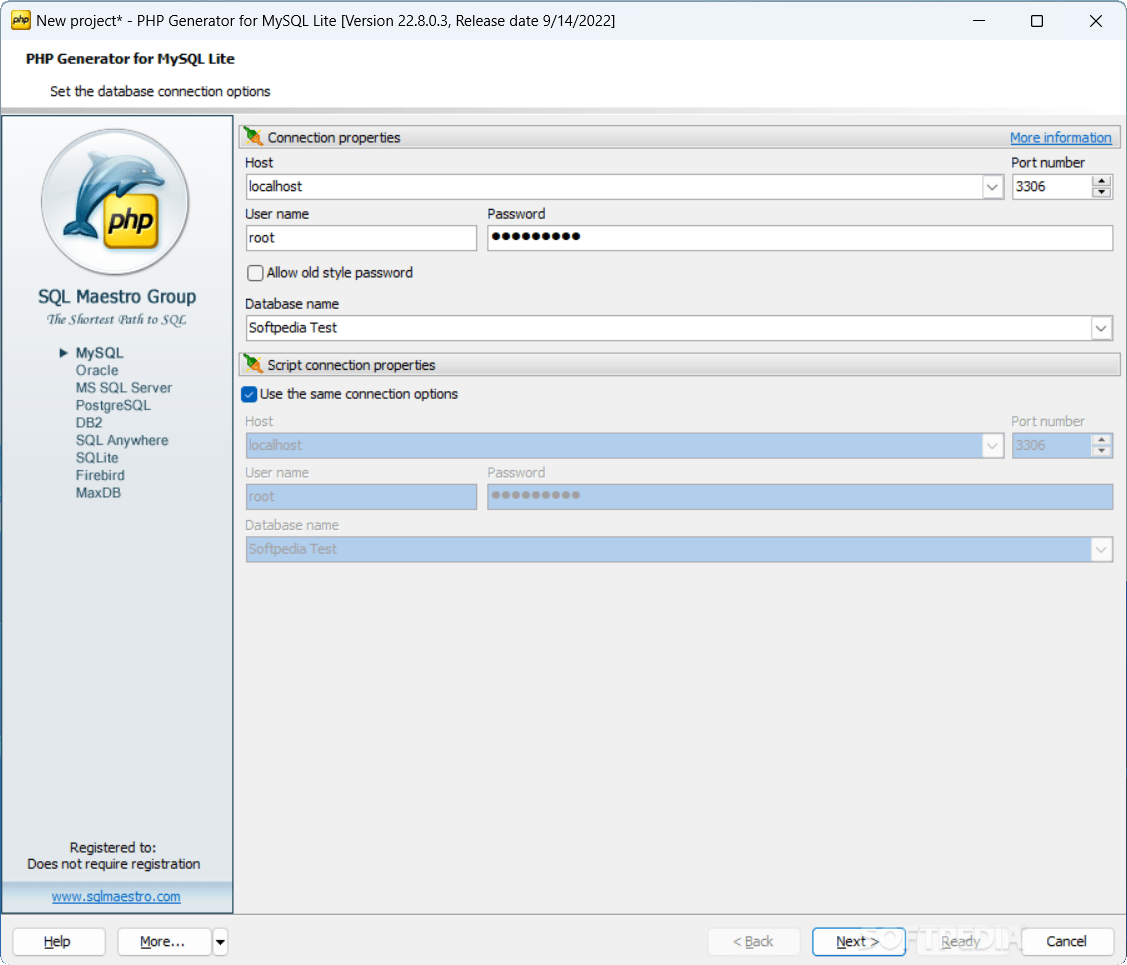Go to Next step
The width and height of the screenshot is (1127, 965).
(x=858, y=941)
